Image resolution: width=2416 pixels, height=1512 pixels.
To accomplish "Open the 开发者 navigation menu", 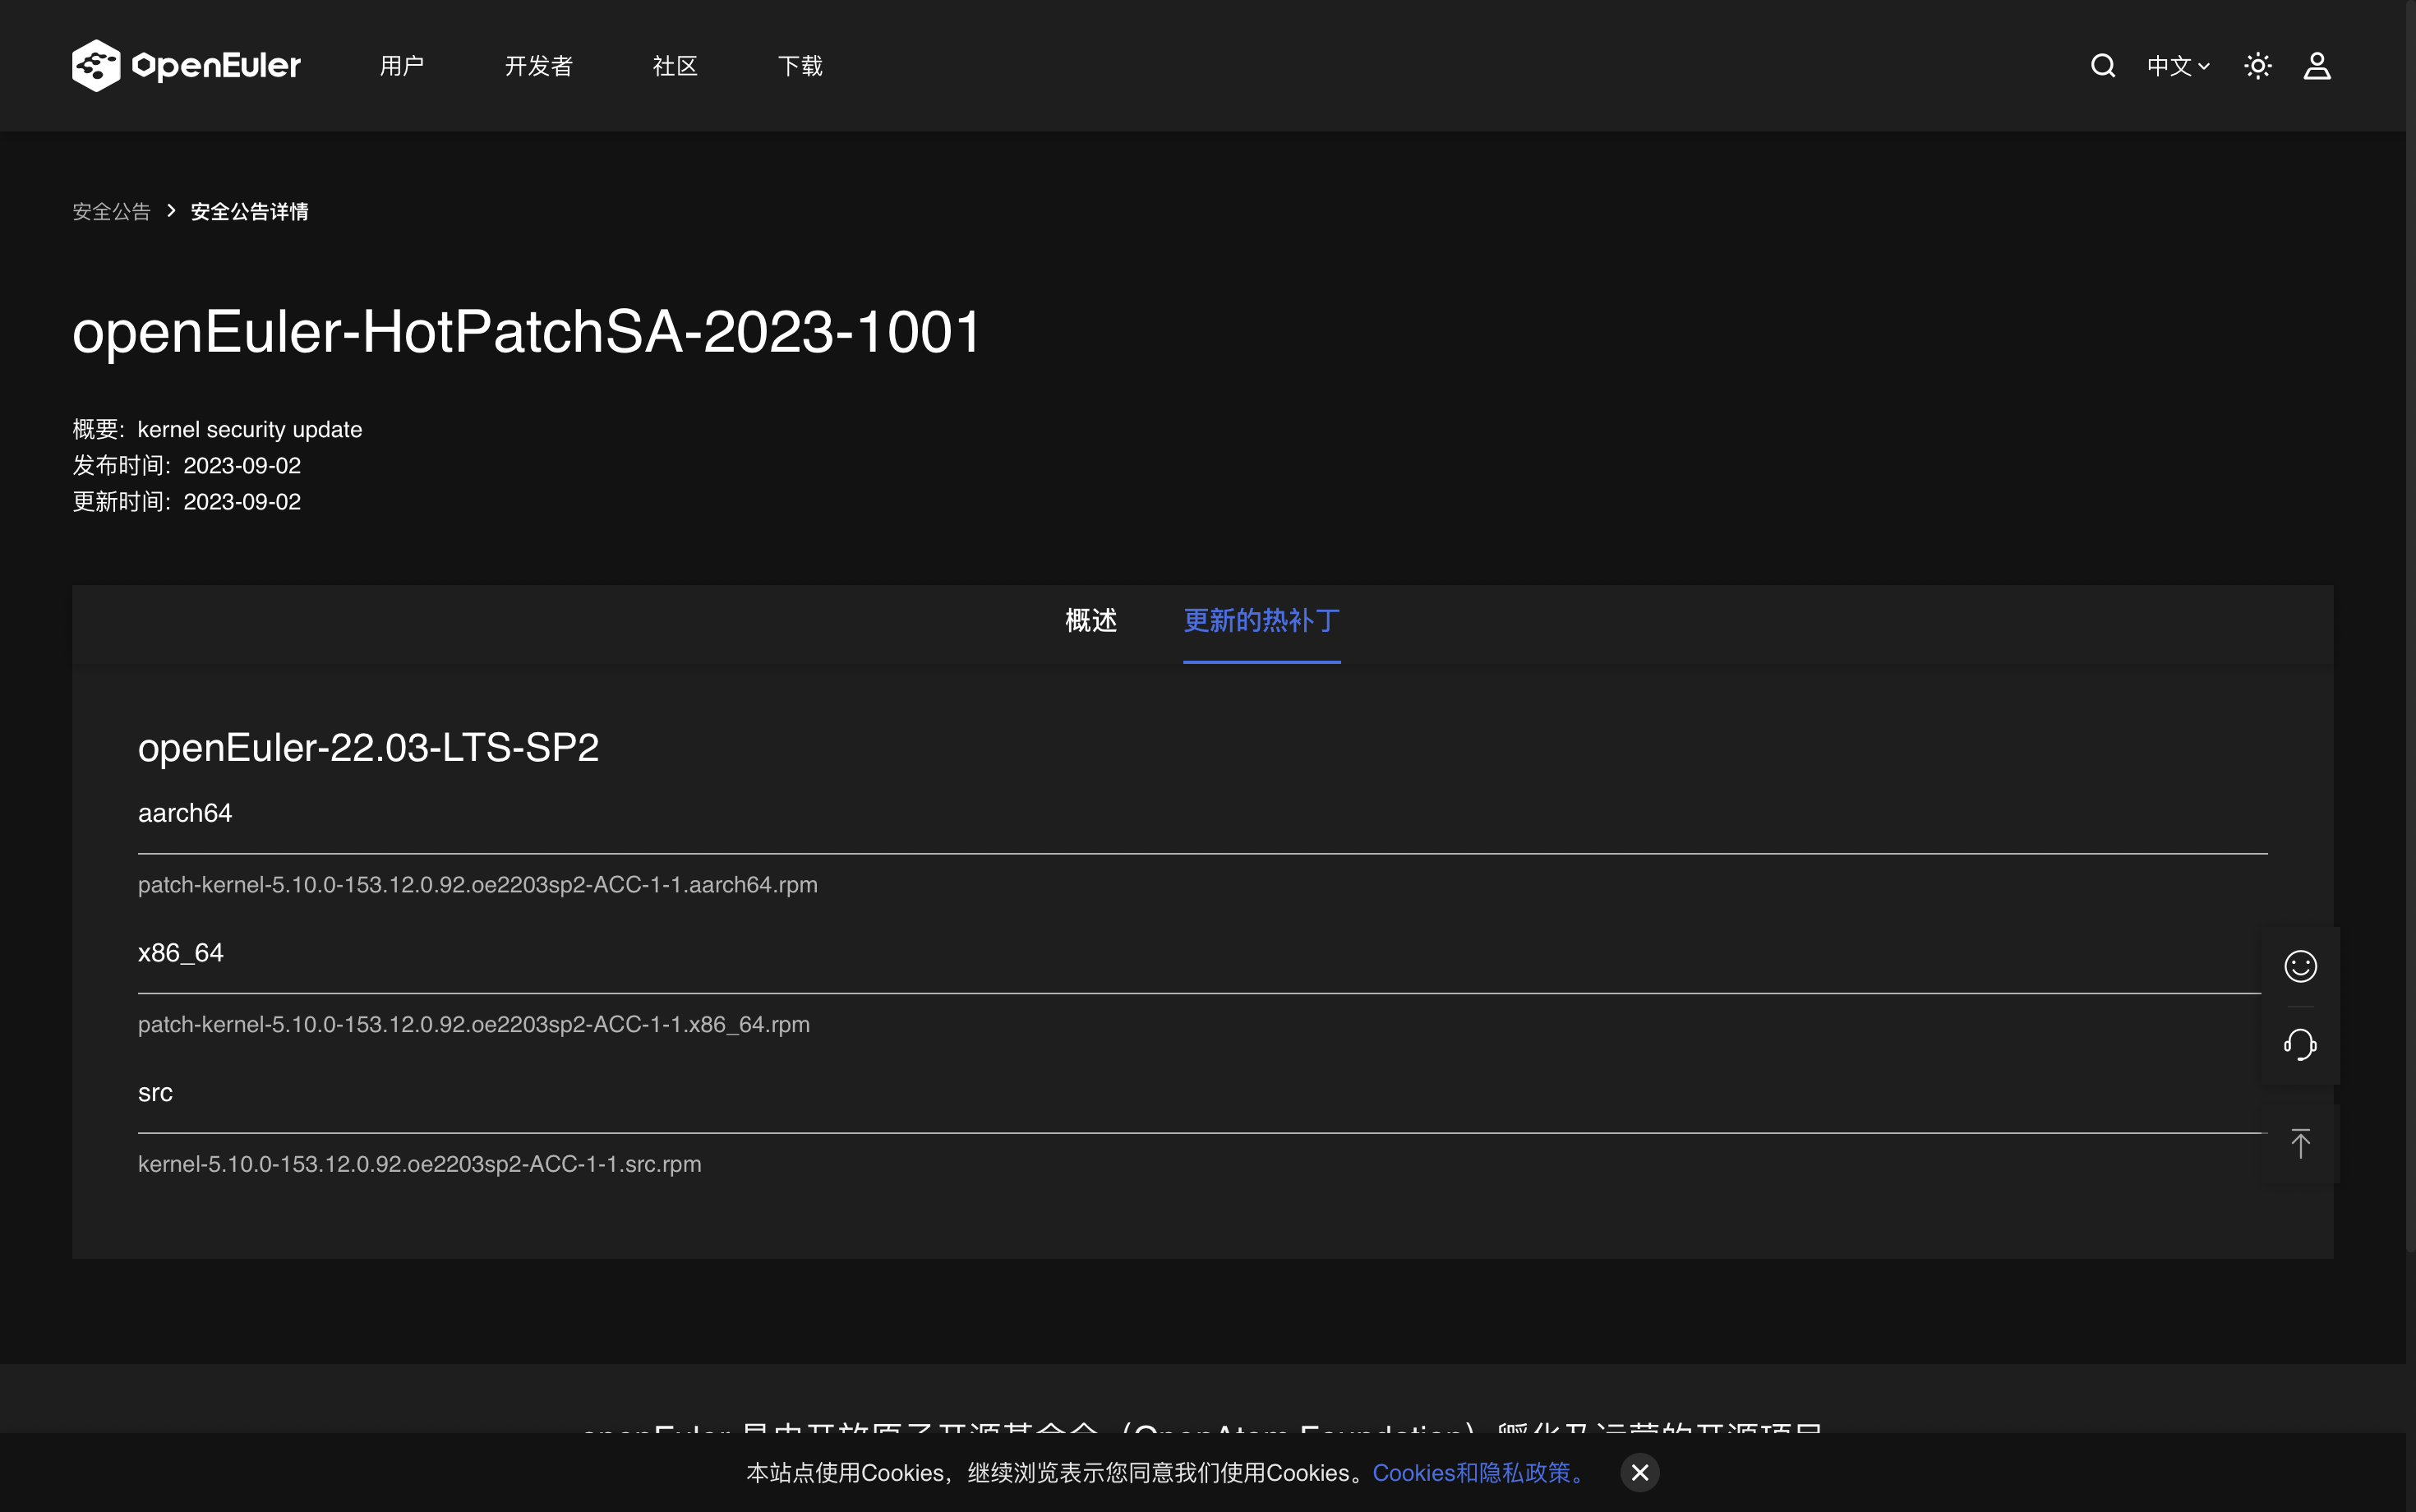I will 539,66.
